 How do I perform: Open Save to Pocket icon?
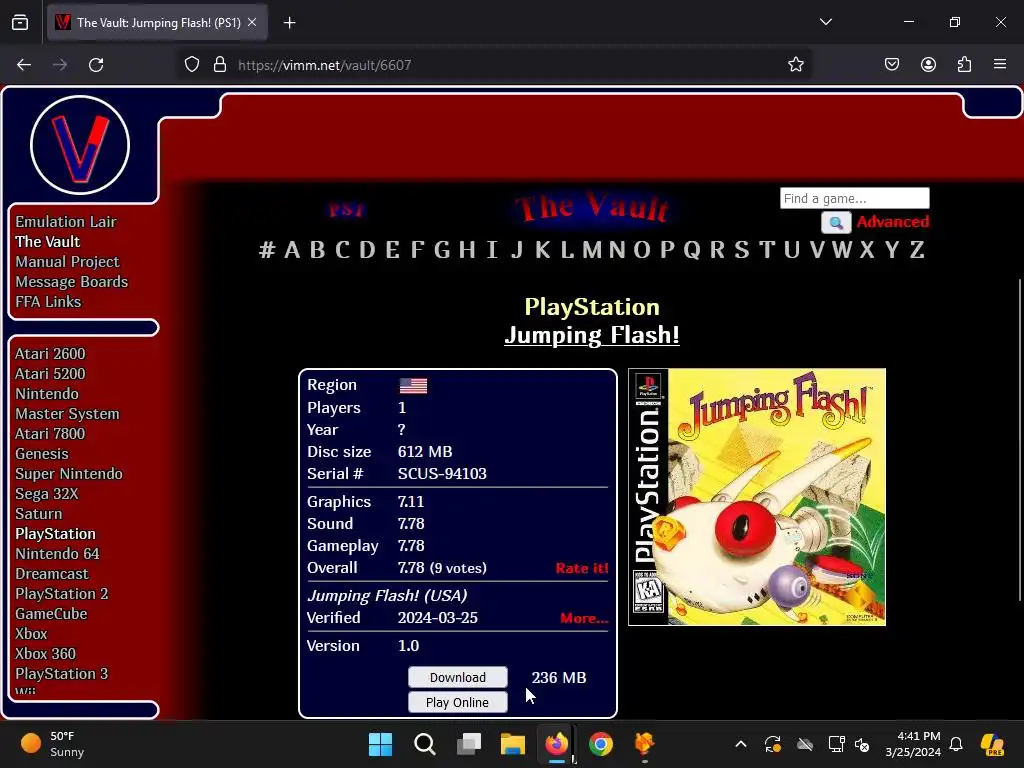tap(891, 65)
